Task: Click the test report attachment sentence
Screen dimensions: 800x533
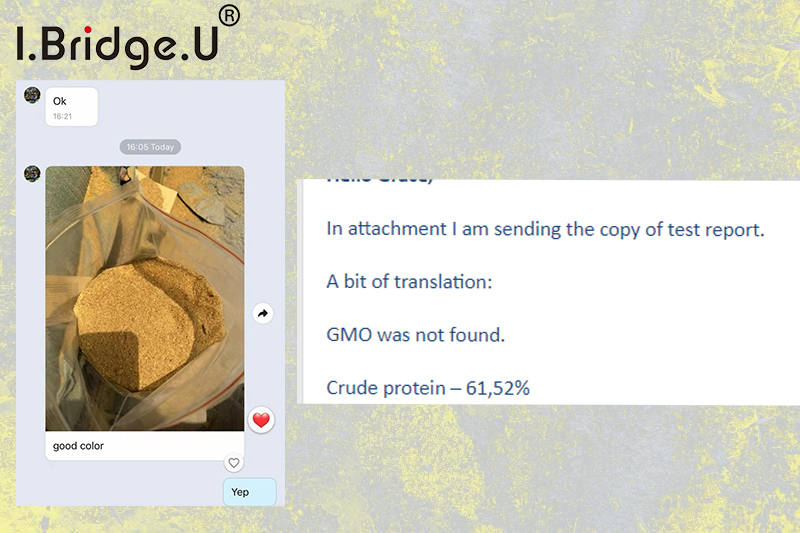Action: (545, 230)
